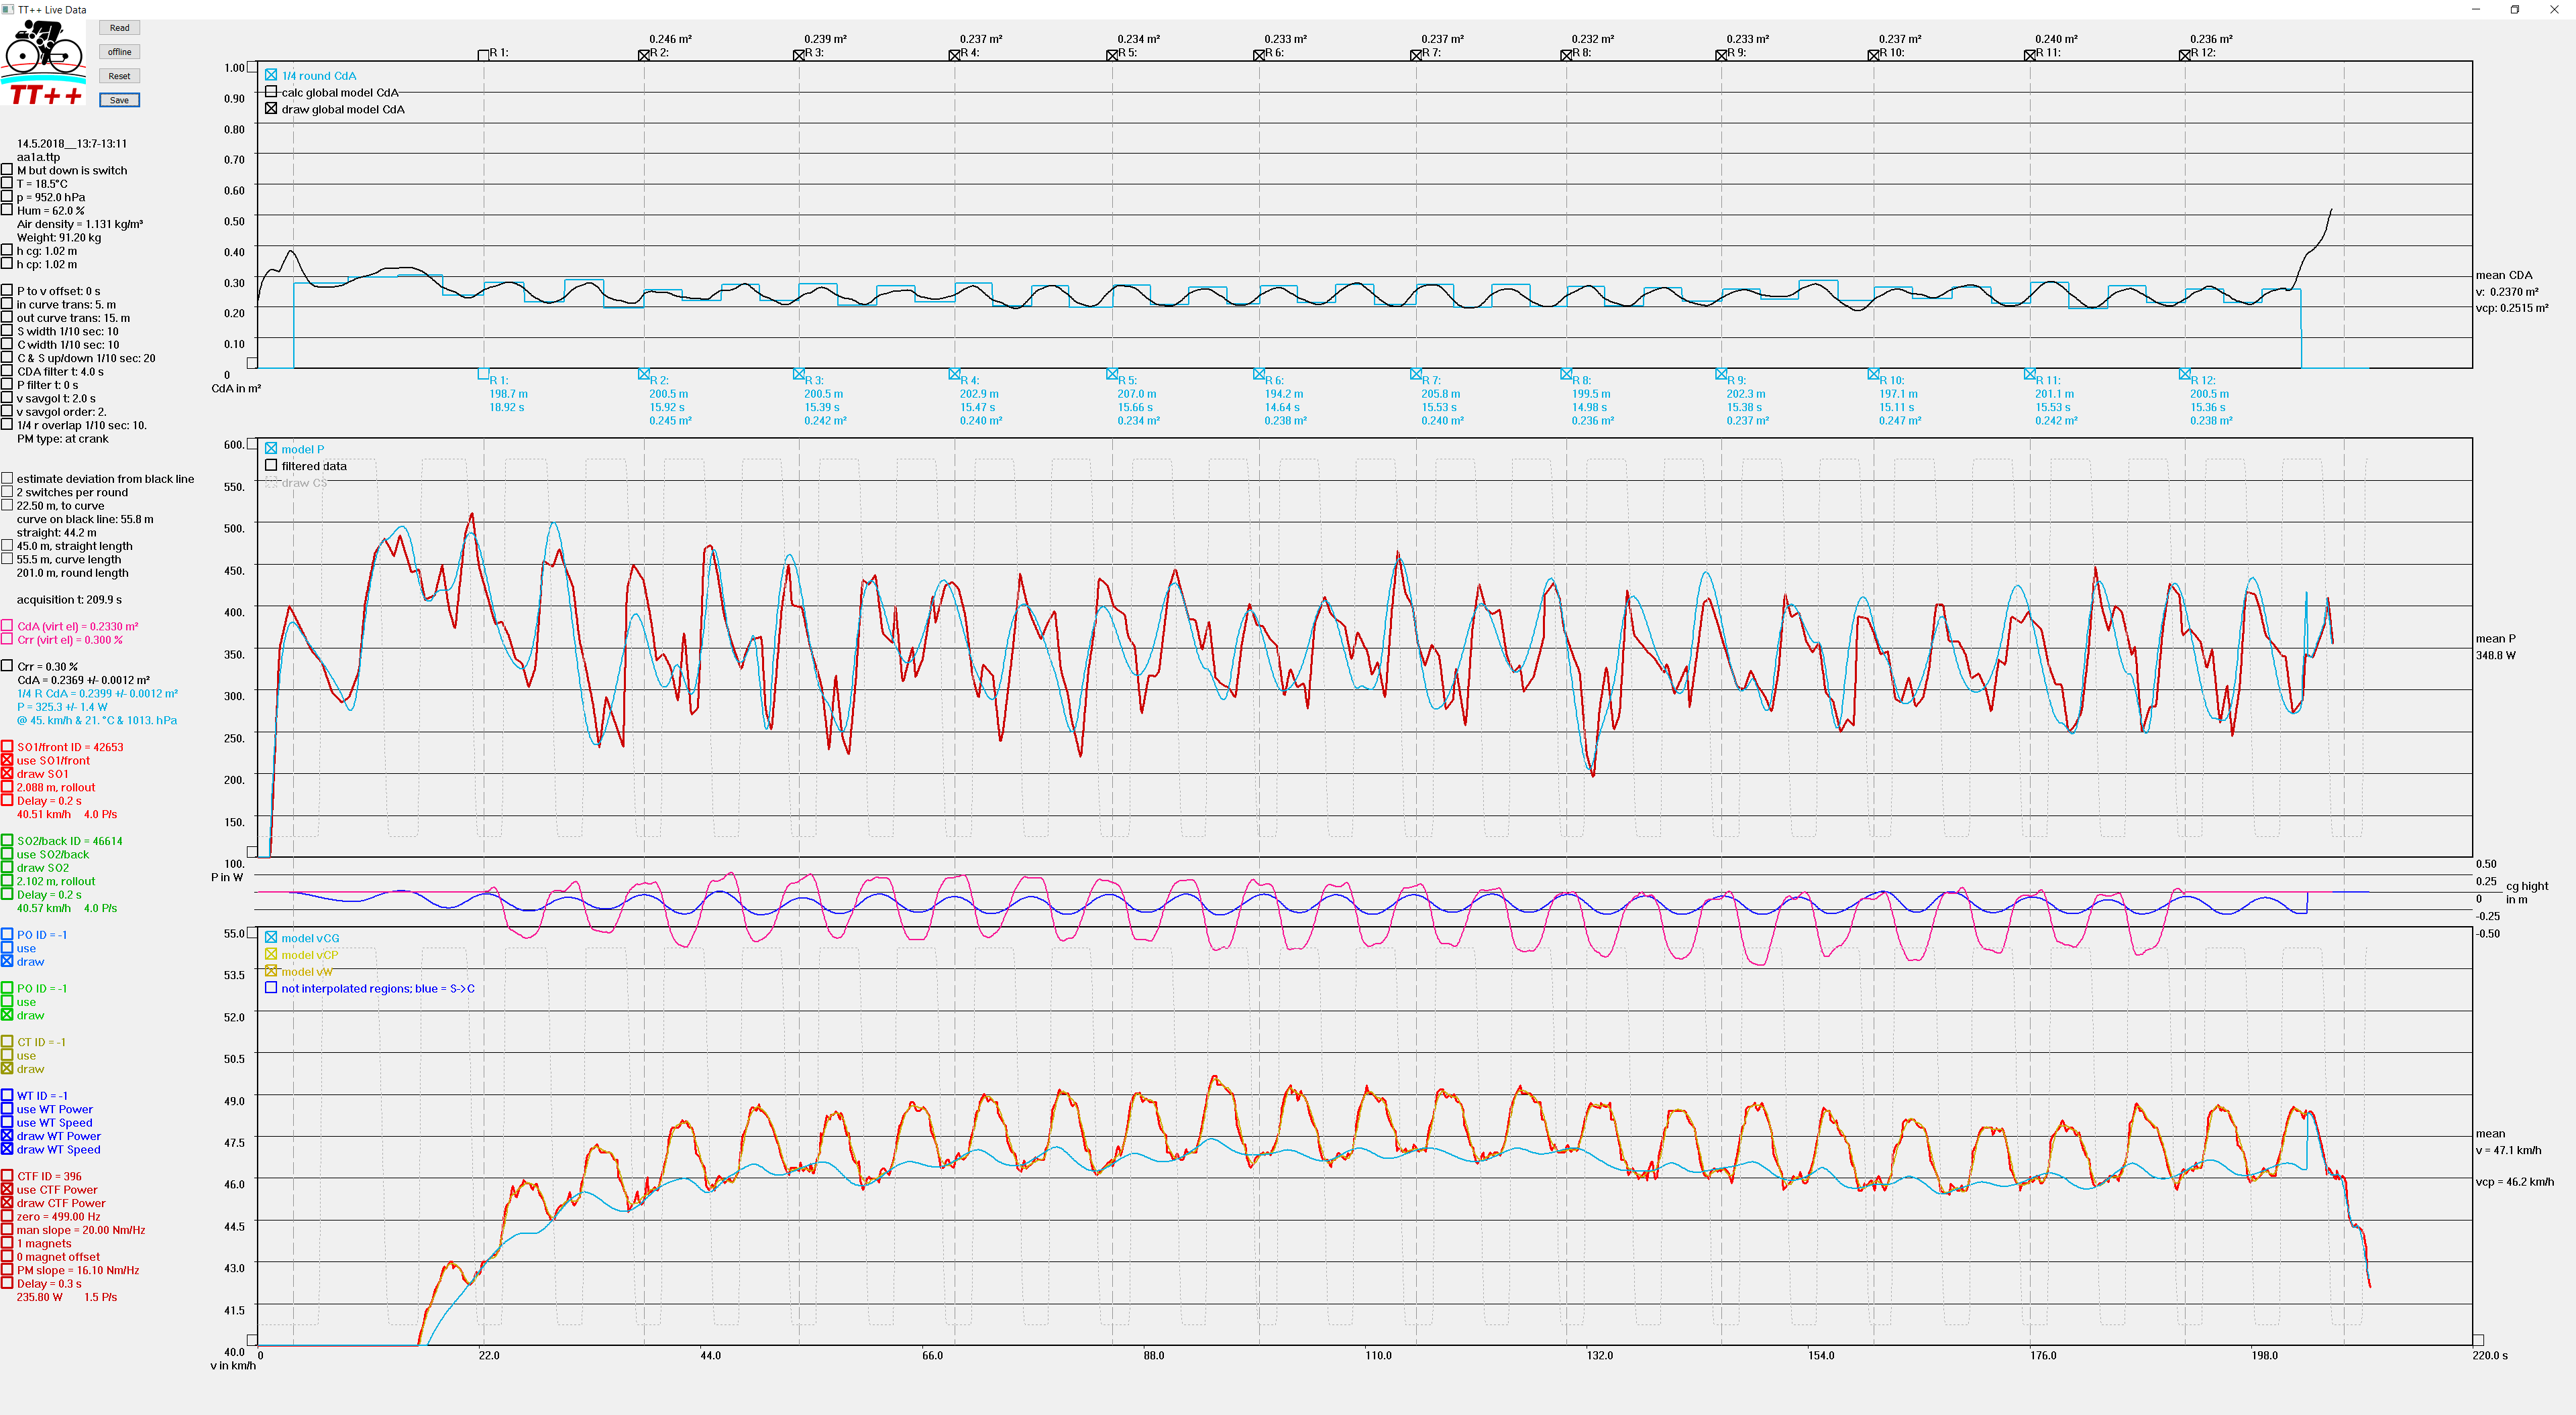This screenshot has width=2576, height=1415.
Task: Restore down the TT++ window
Action: click(2515, 9)
